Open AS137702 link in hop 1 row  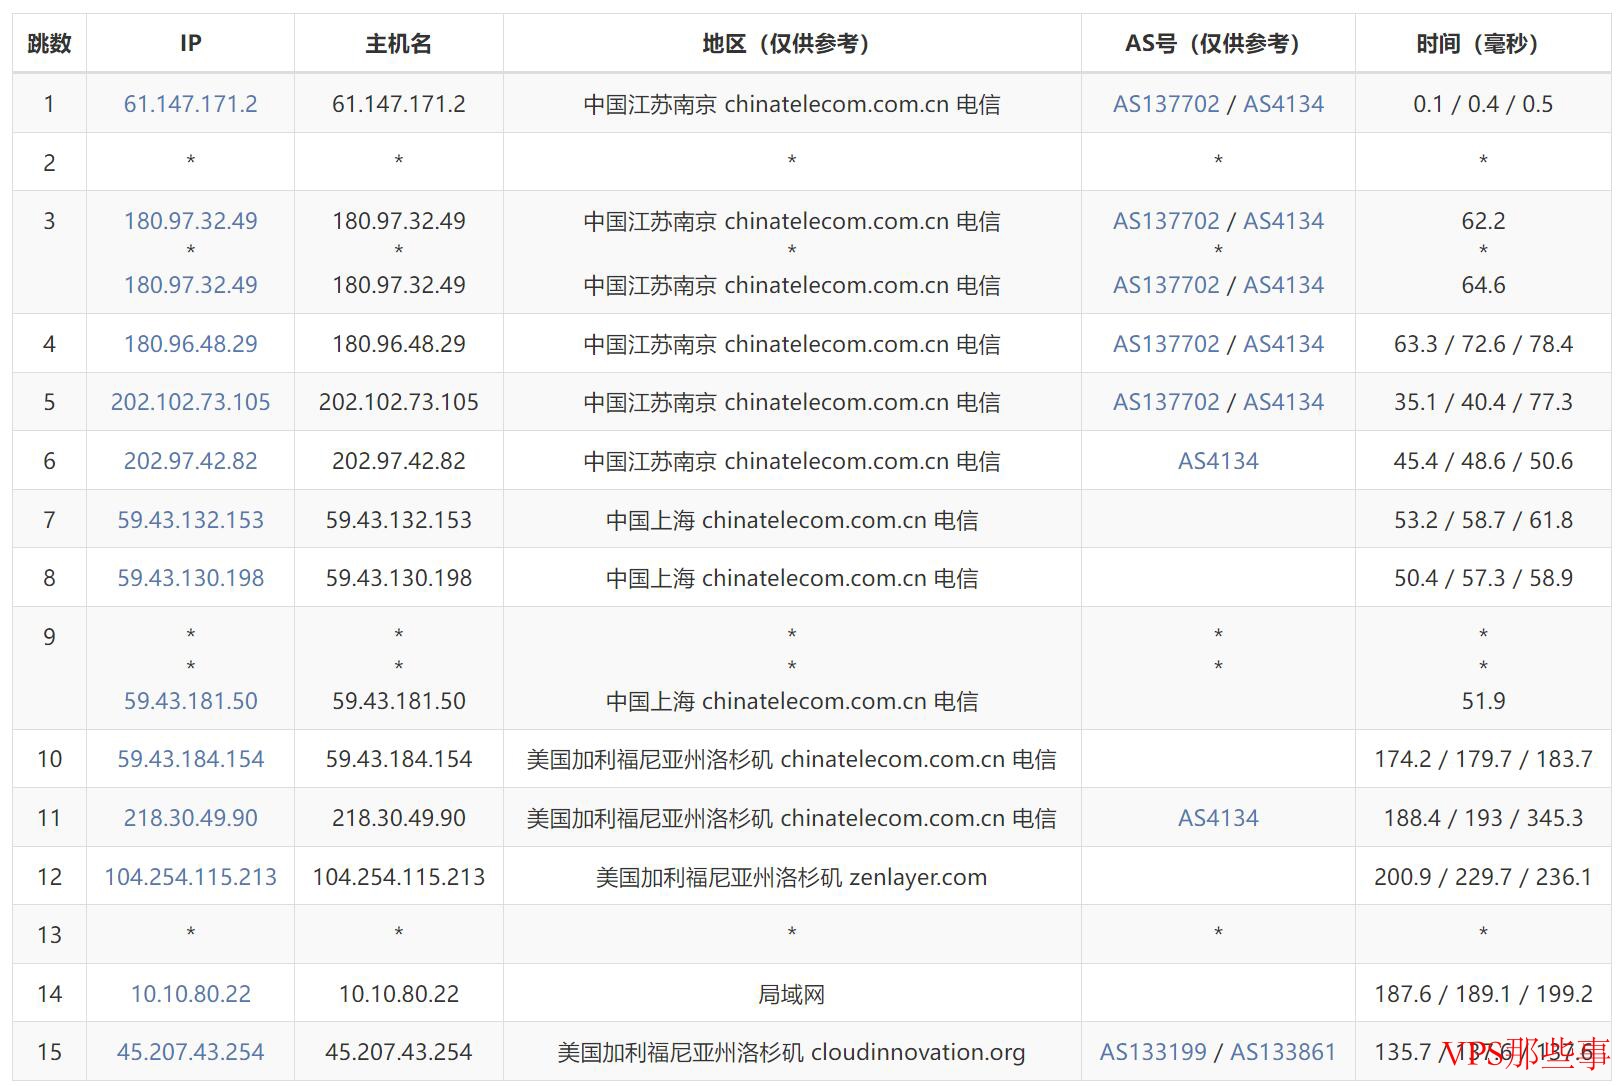[x=1166, y=104]
